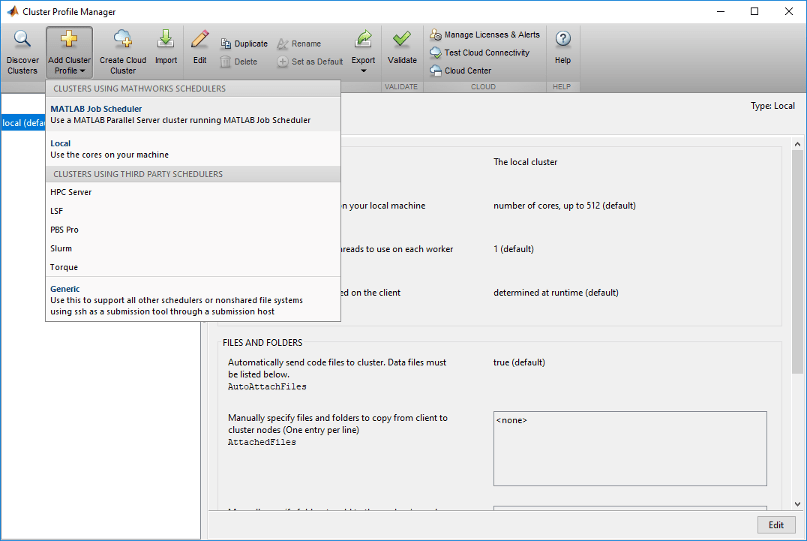The height and width of the screenshot is (541, 807).
Task: Click the MATLAB logo in title bar
Action: tap(12, 11)
